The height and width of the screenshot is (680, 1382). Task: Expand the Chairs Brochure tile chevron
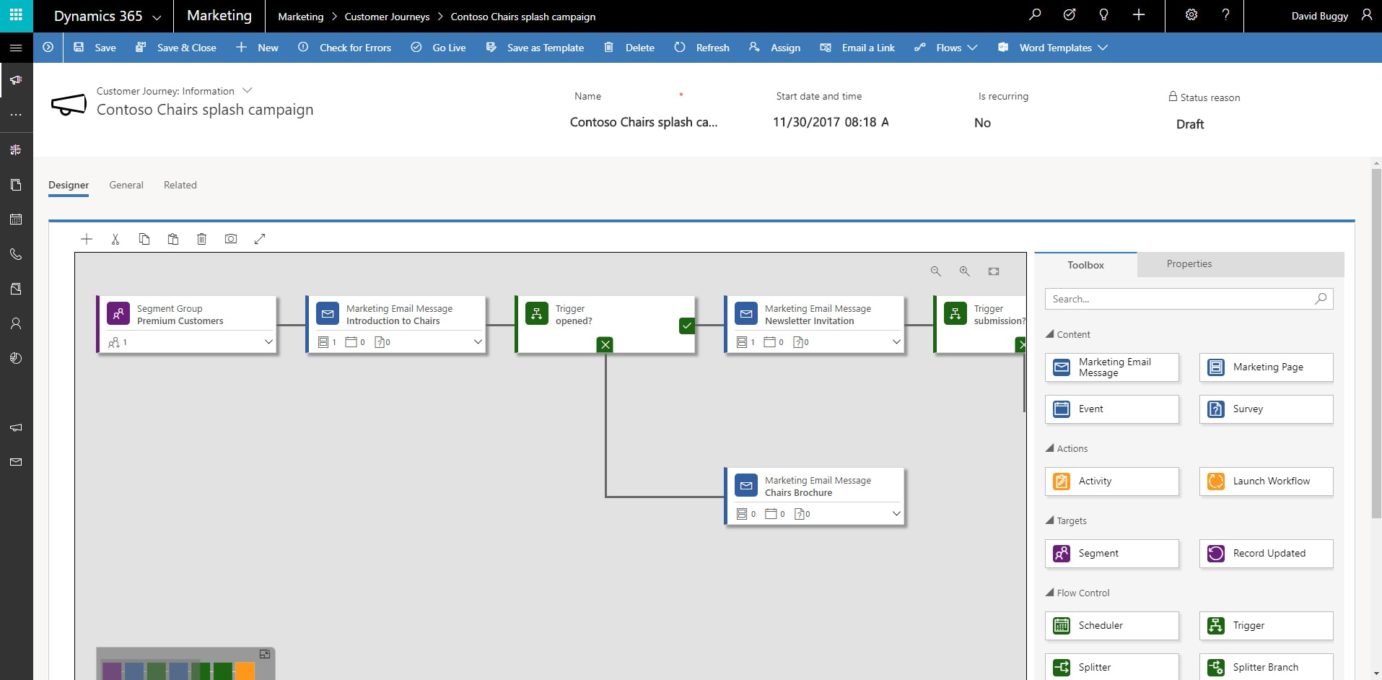click(x=896, y=514)
